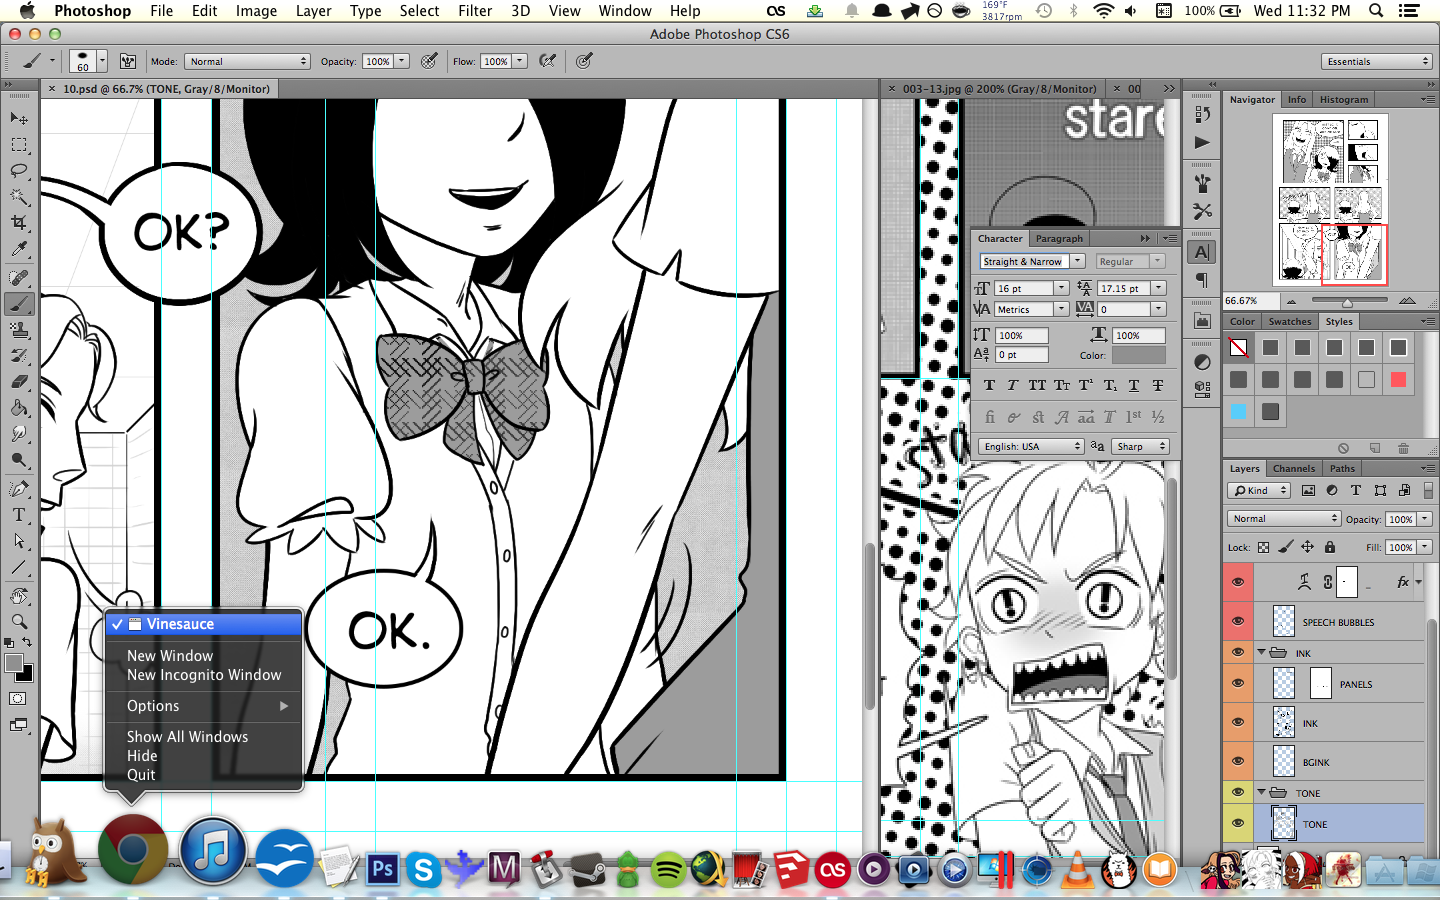Toggle lock transparent pixels in Layers
The image size is (1440, 900).
click(x=1263, y=547)
